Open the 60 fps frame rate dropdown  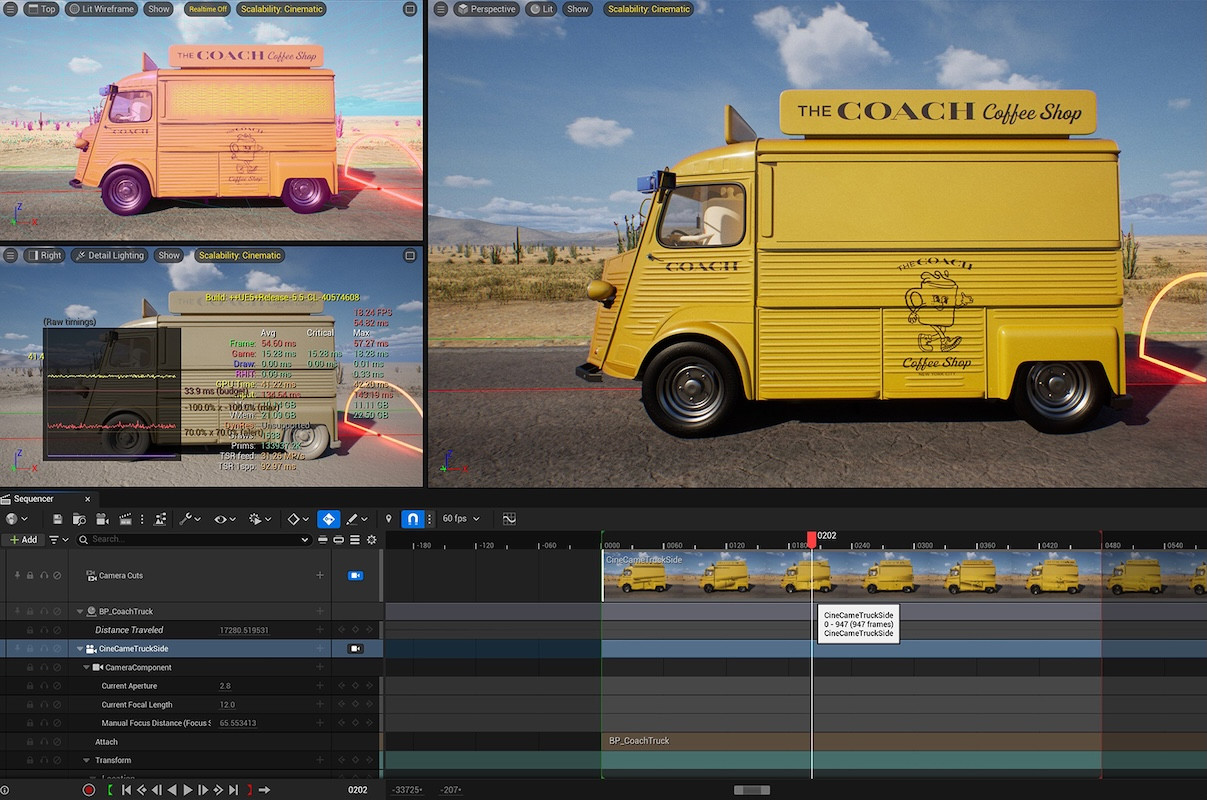tap(460, 519)
